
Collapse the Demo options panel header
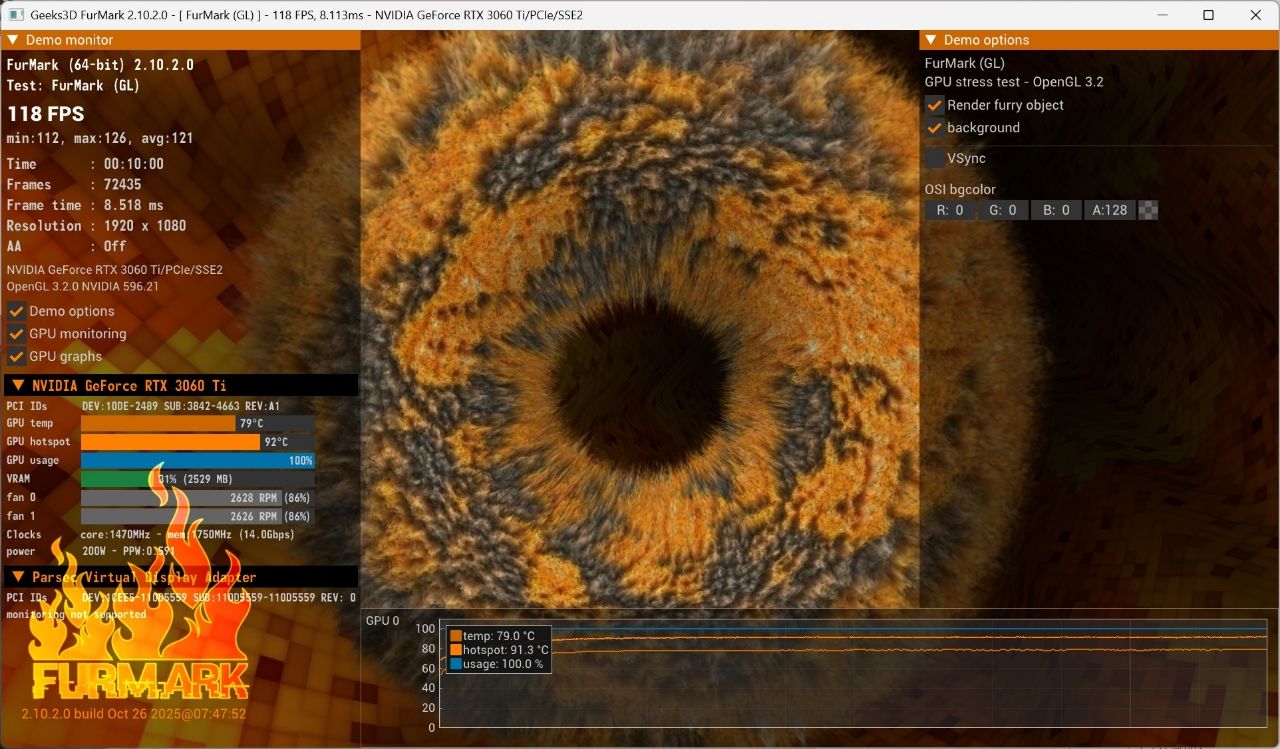[x=931, y=40]
